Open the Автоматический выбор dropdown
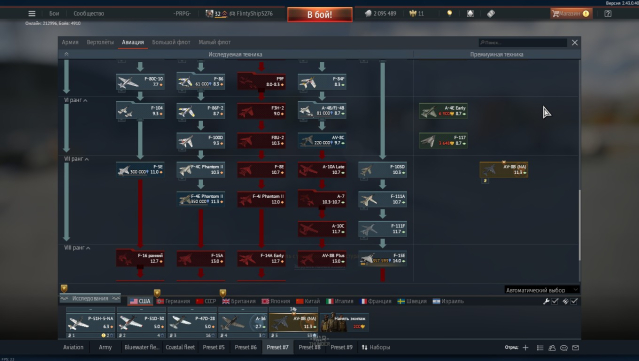This screenshot has width=639, height=361. tap(542, 290)
